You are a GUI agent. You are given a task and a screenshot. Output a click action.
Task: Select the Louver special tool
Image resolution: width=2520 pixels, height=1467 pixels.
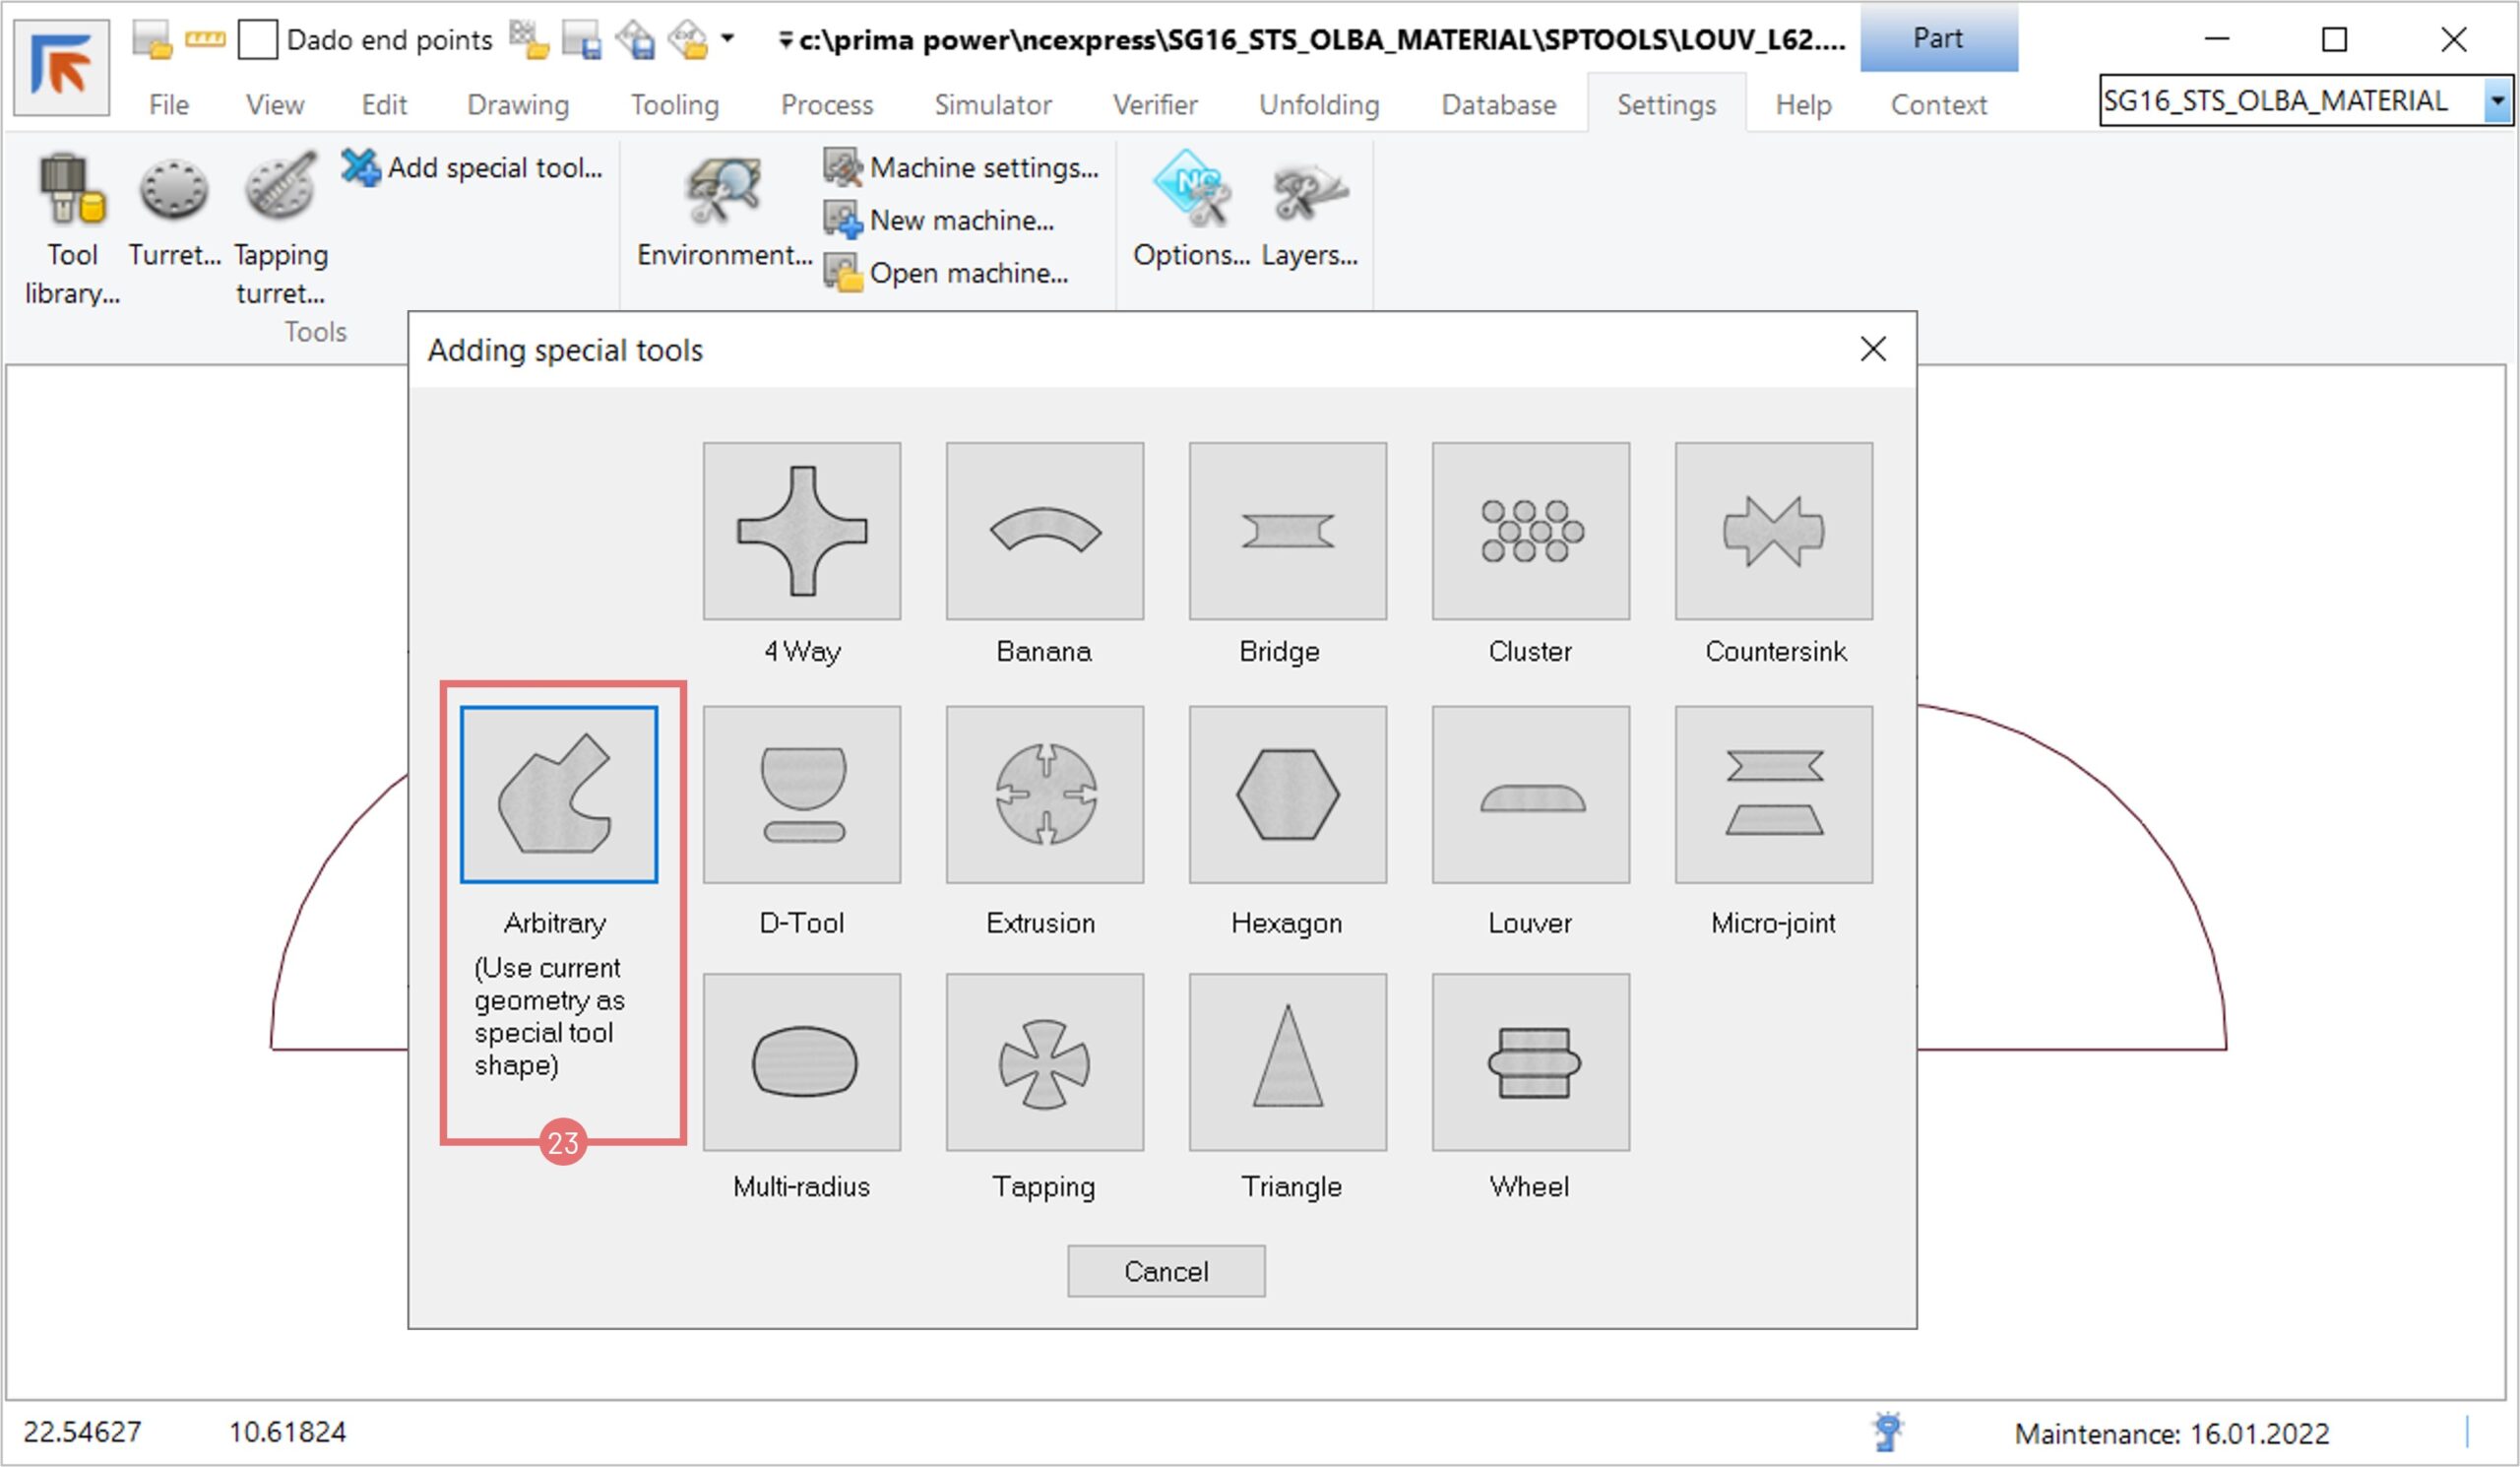[x=1530, y=795]
